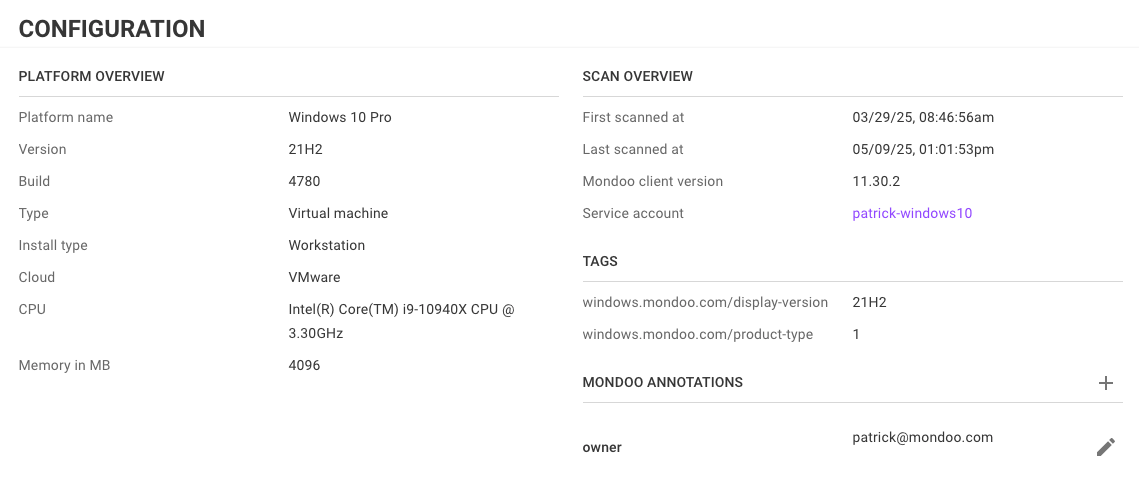Screen dimensions: 1139x477
Task: Select the SCAN OVERVIEW section header
Action: coord(637,76)
